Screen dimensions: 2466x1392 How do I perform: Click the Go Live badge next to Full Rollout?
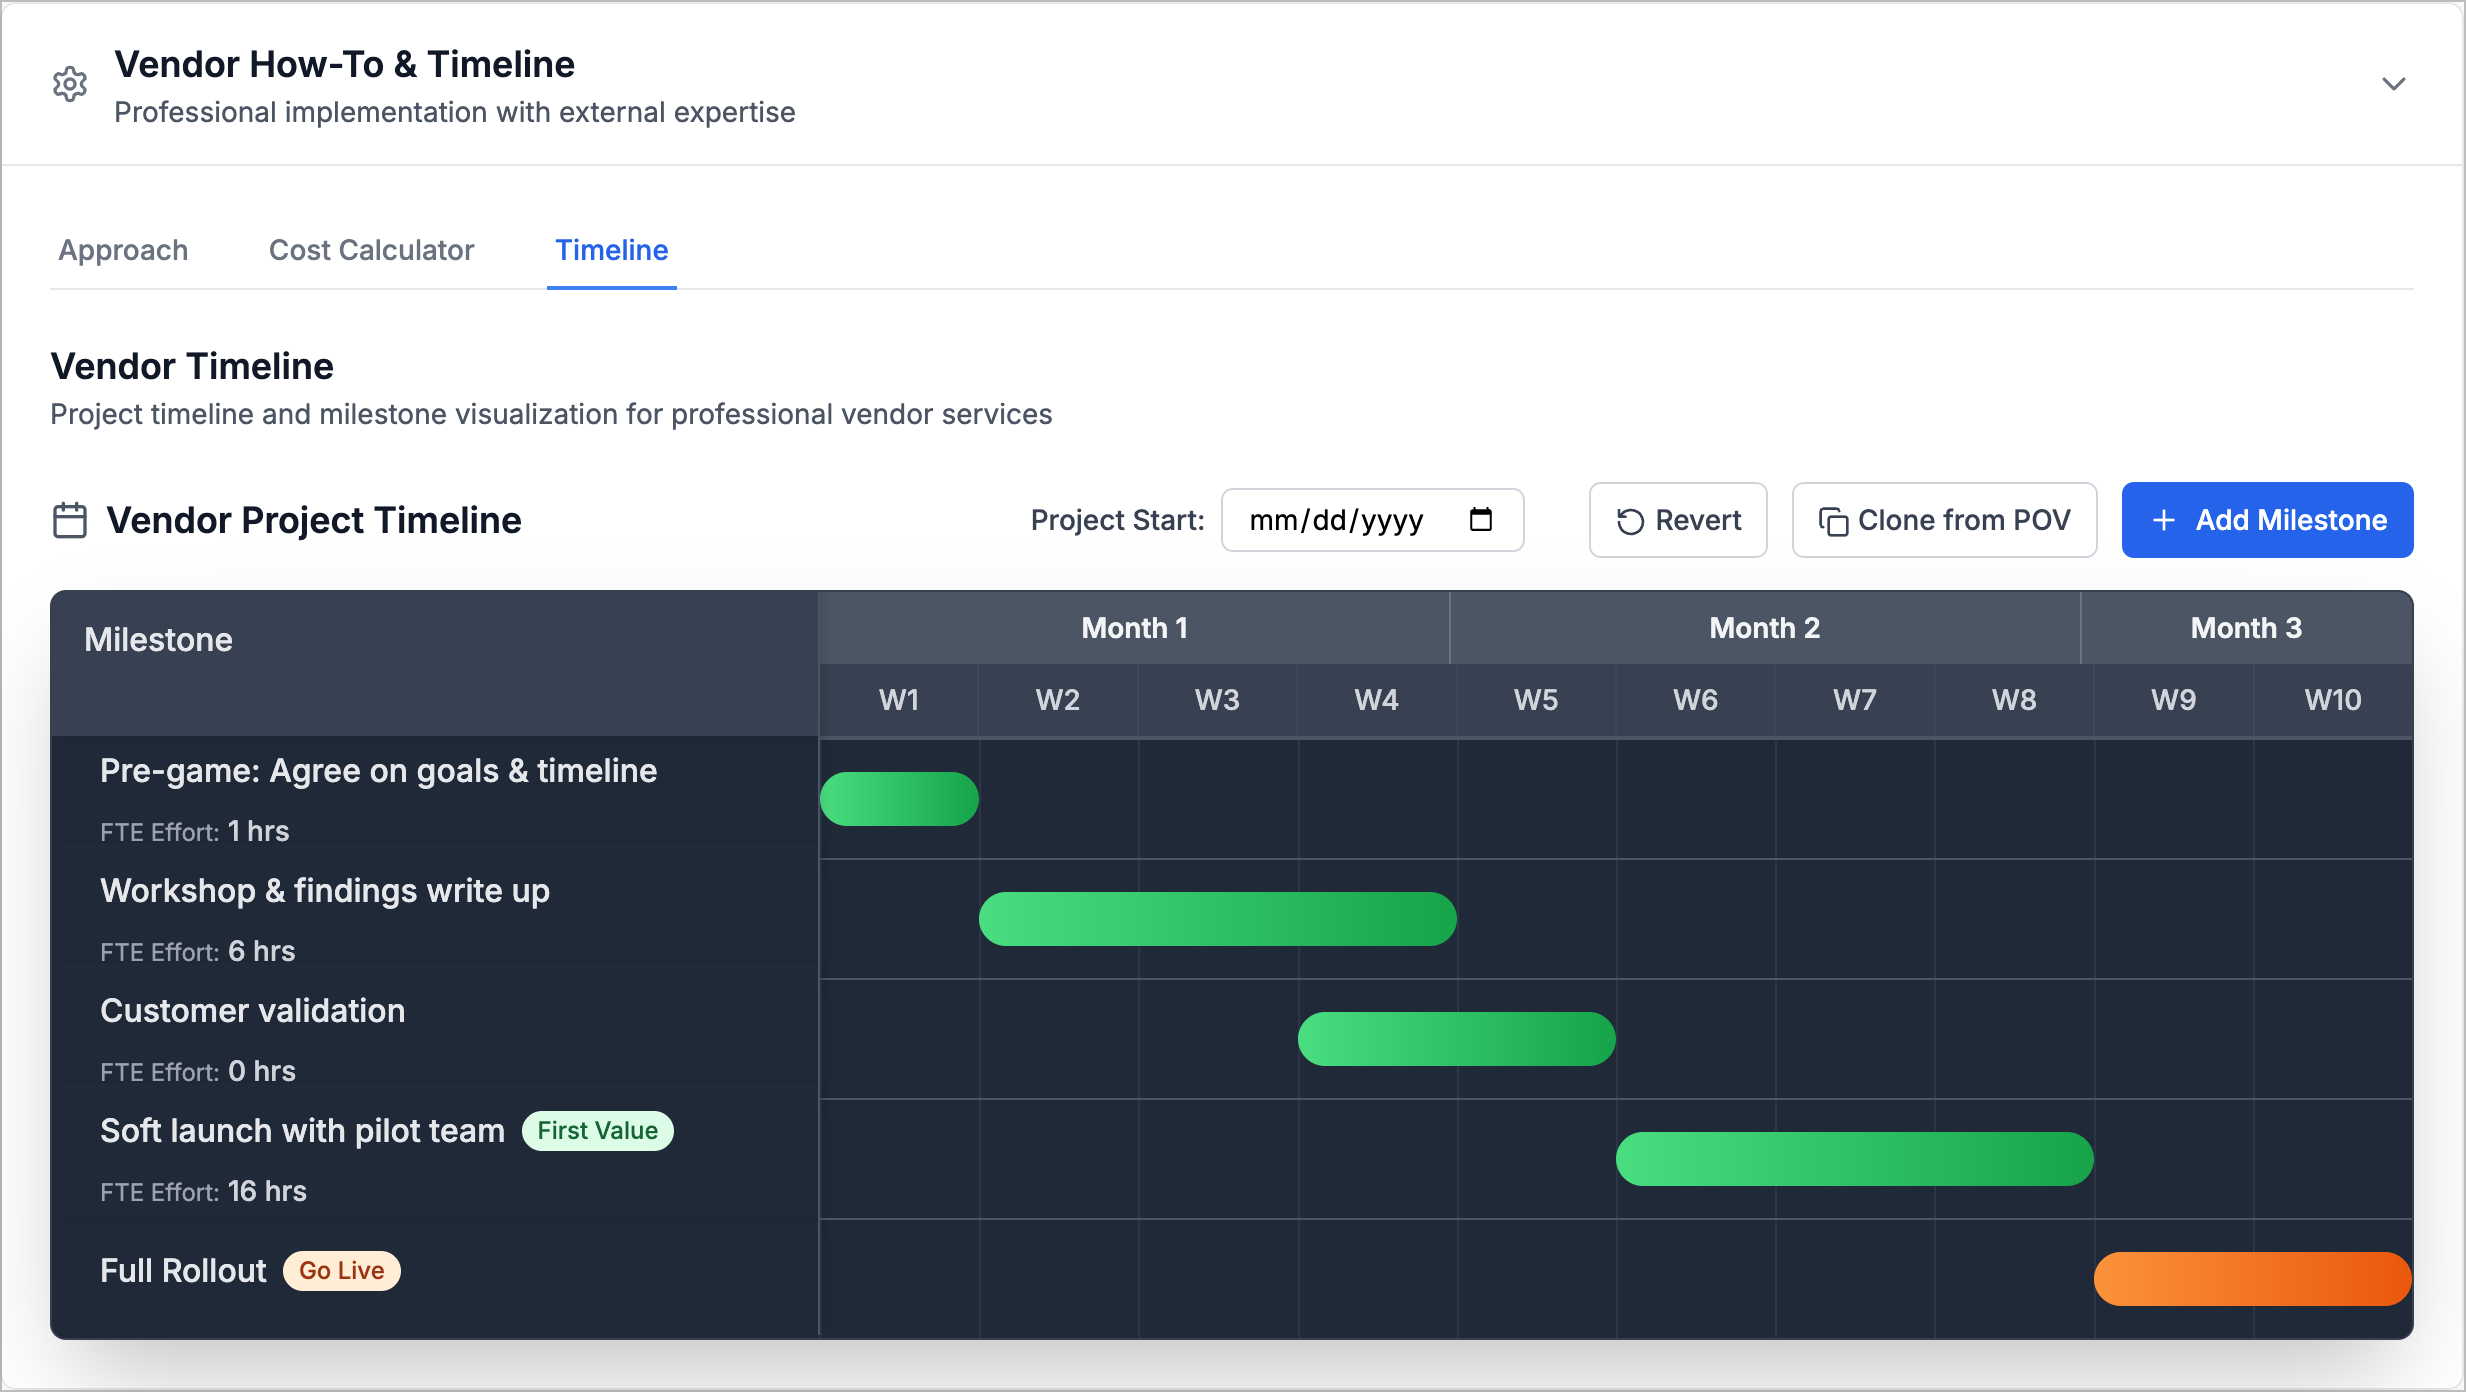coord(341,1270)
